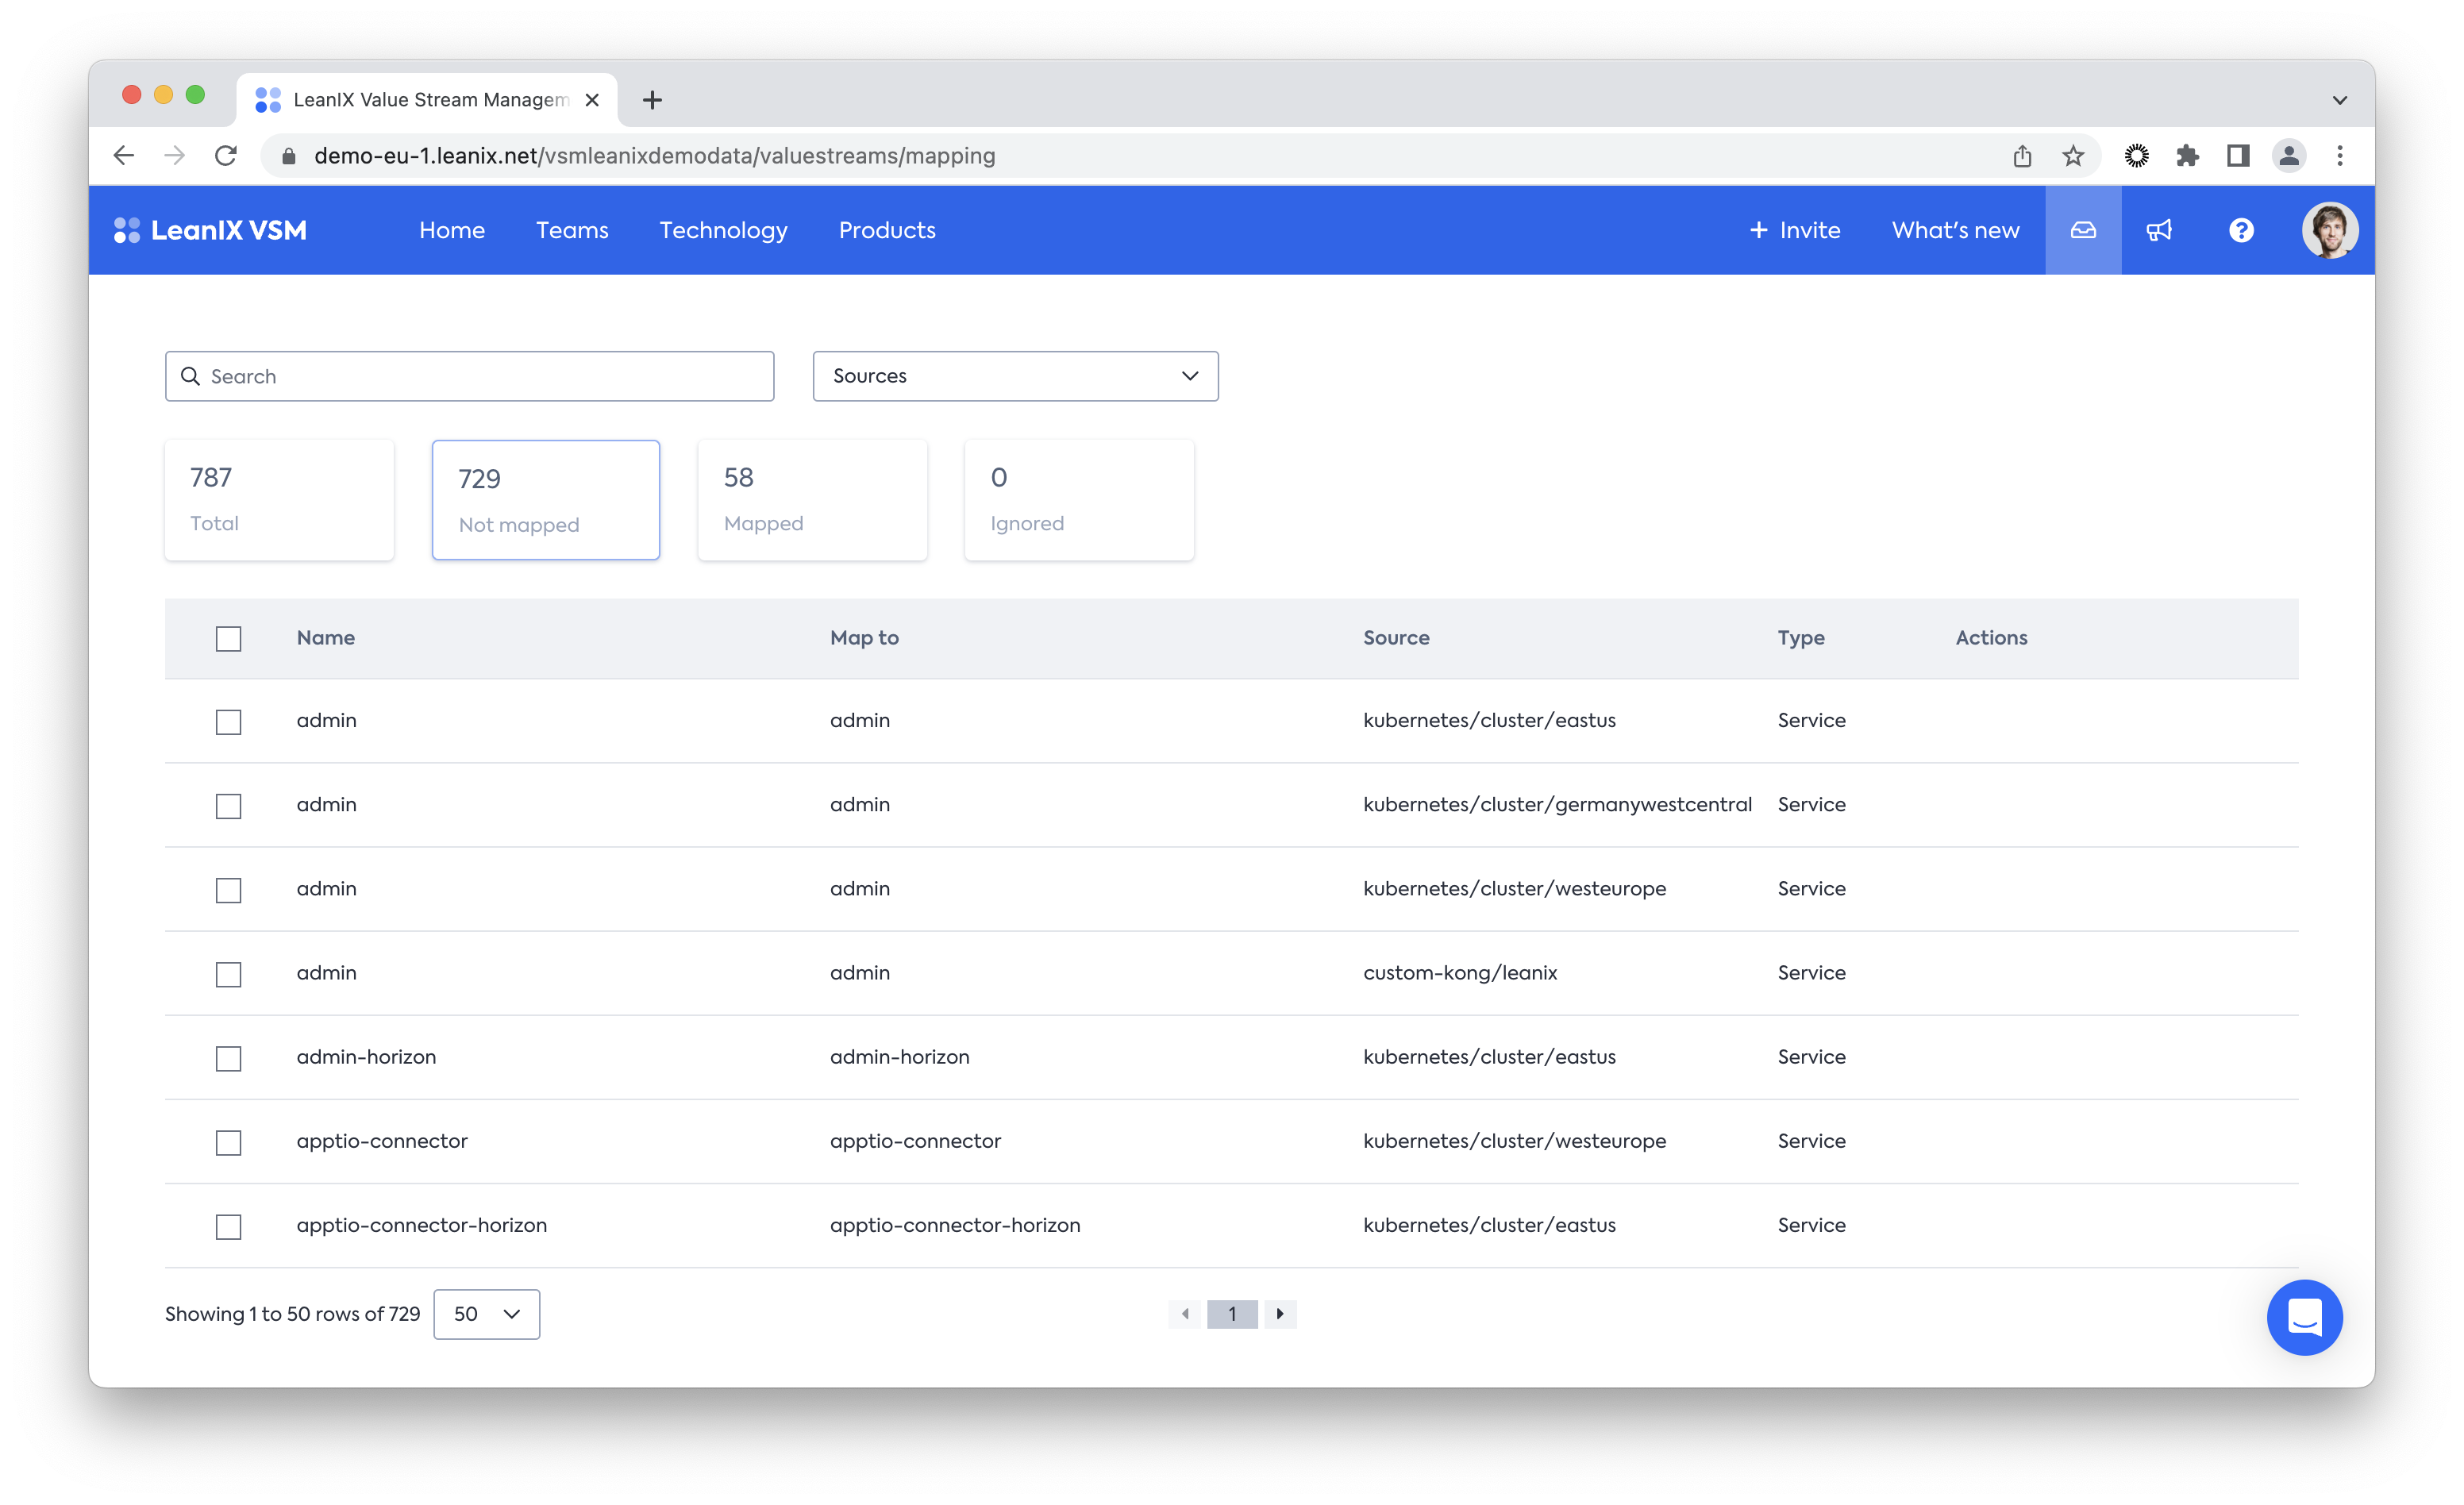The image size is (2464, 1505).
Task: Expand the browser tab list chevron
Action: [x=2339, y=100]
